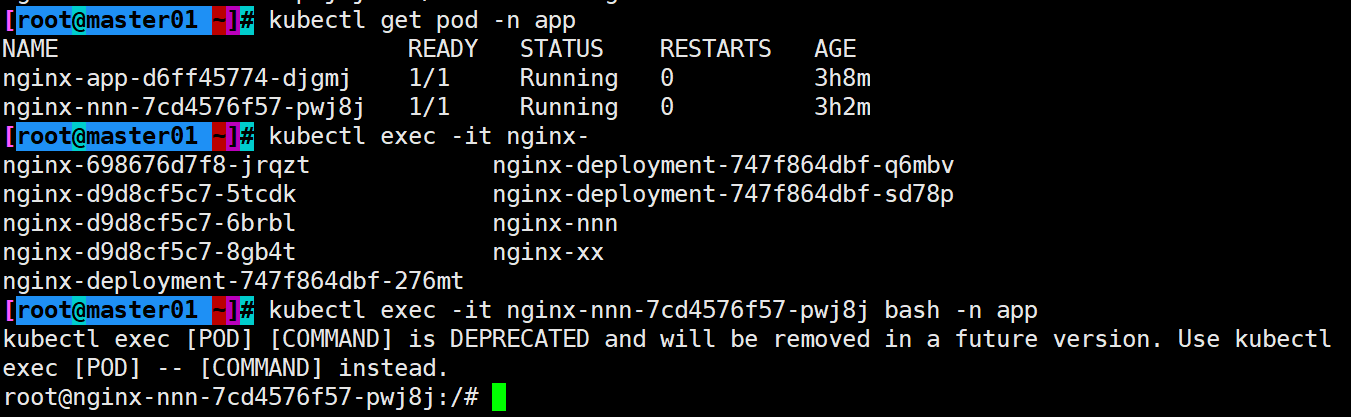This screenshot has height=417, width=1351.
Task: Click restarts count 0 of nginx-app pod
Action: pos(667,78)
